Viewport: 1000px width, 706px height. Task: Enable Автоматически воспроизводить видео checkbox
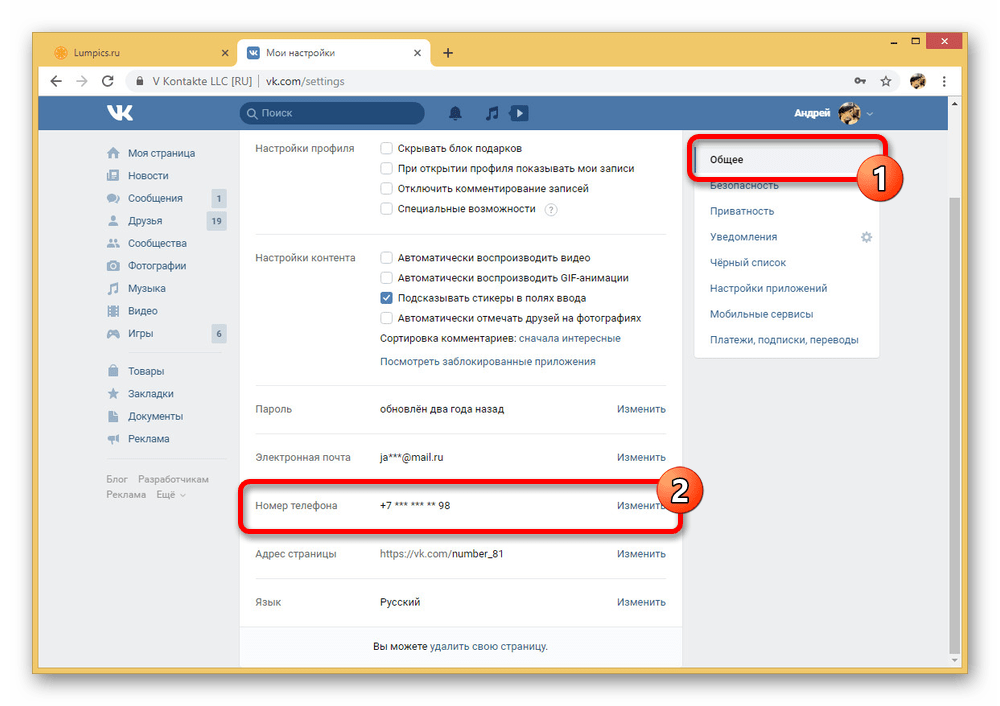point(386,258)
